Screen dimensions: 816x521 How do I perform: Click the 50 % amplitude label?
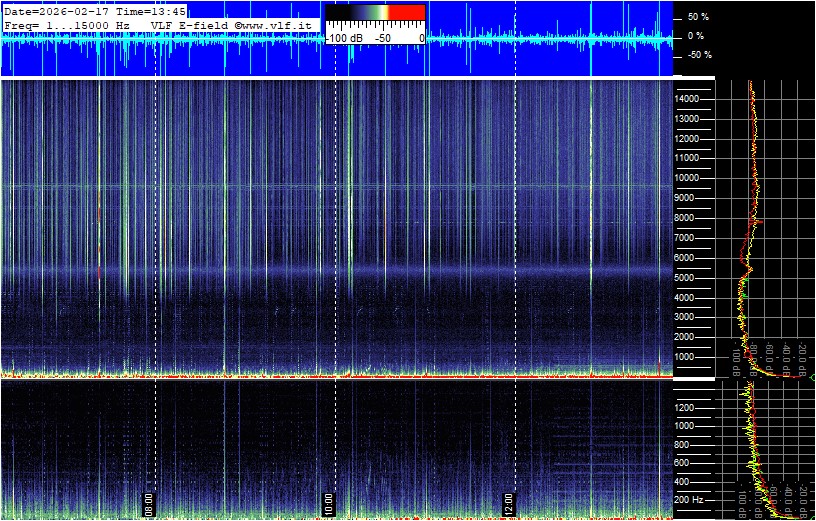click(697, 17)
